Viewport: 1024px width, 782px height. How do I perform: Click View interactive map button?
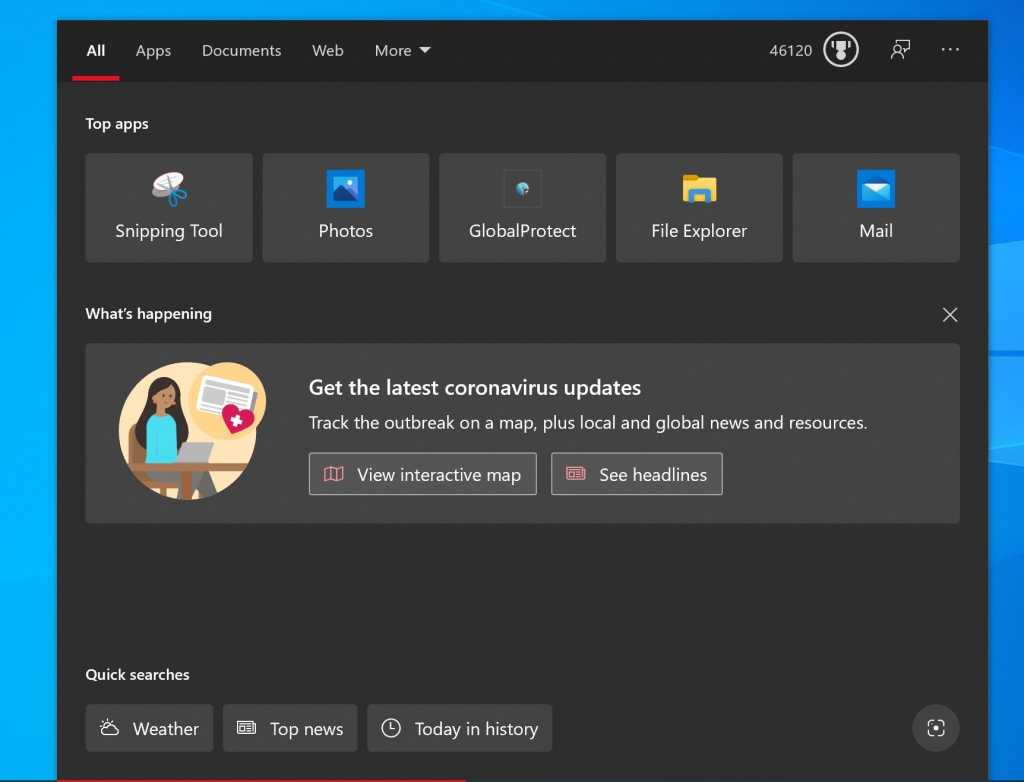coord(423,474)
